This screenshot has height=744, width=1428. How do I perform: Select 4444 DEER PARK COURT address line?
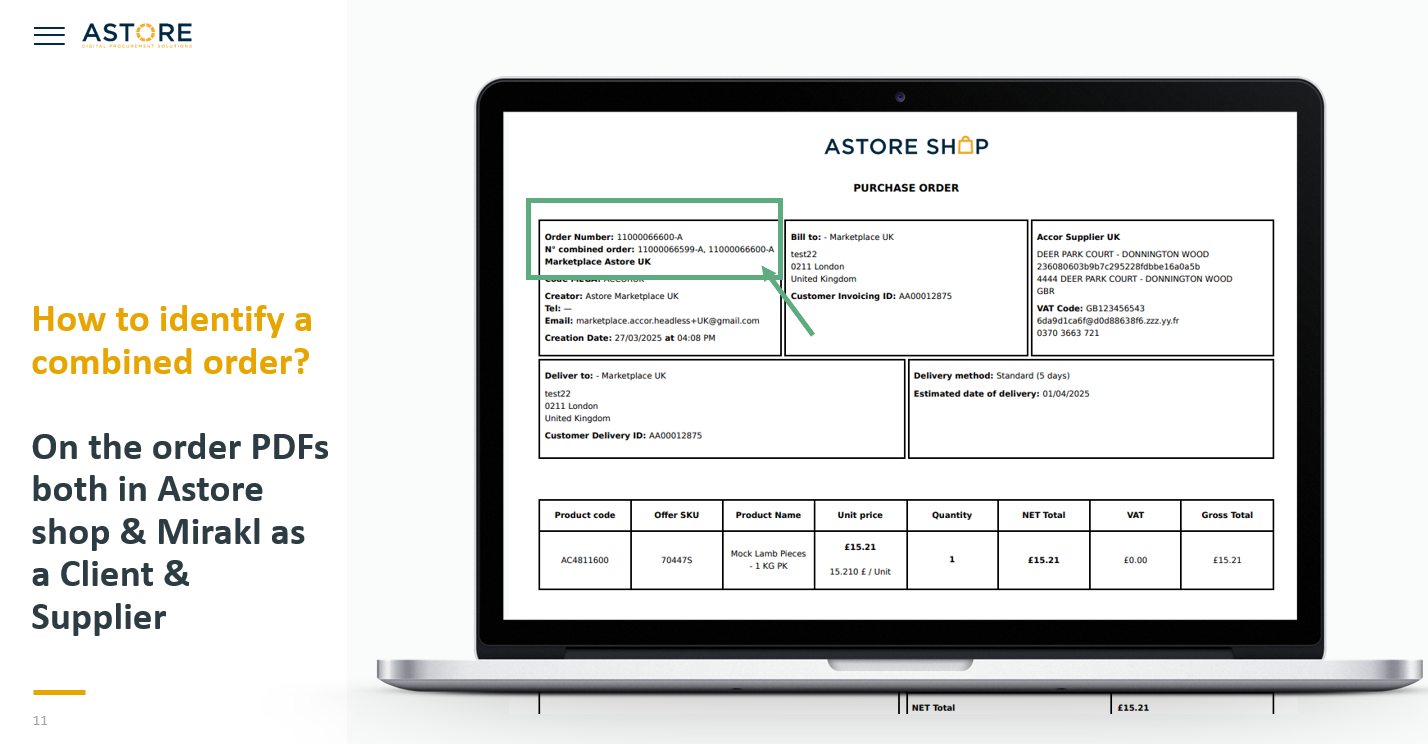[1134, 279]
